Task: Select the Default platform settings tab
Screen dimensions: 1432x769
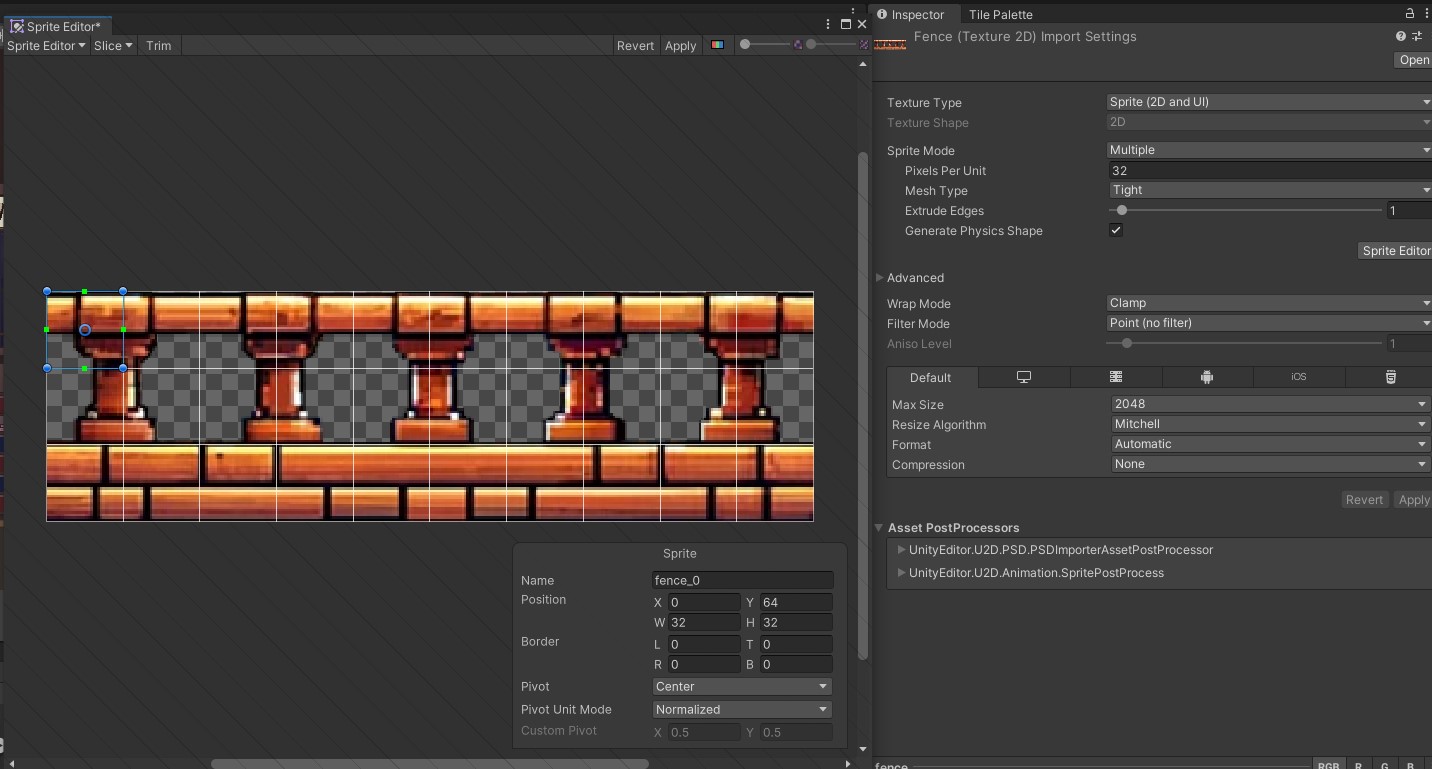Action: (930, 377)
